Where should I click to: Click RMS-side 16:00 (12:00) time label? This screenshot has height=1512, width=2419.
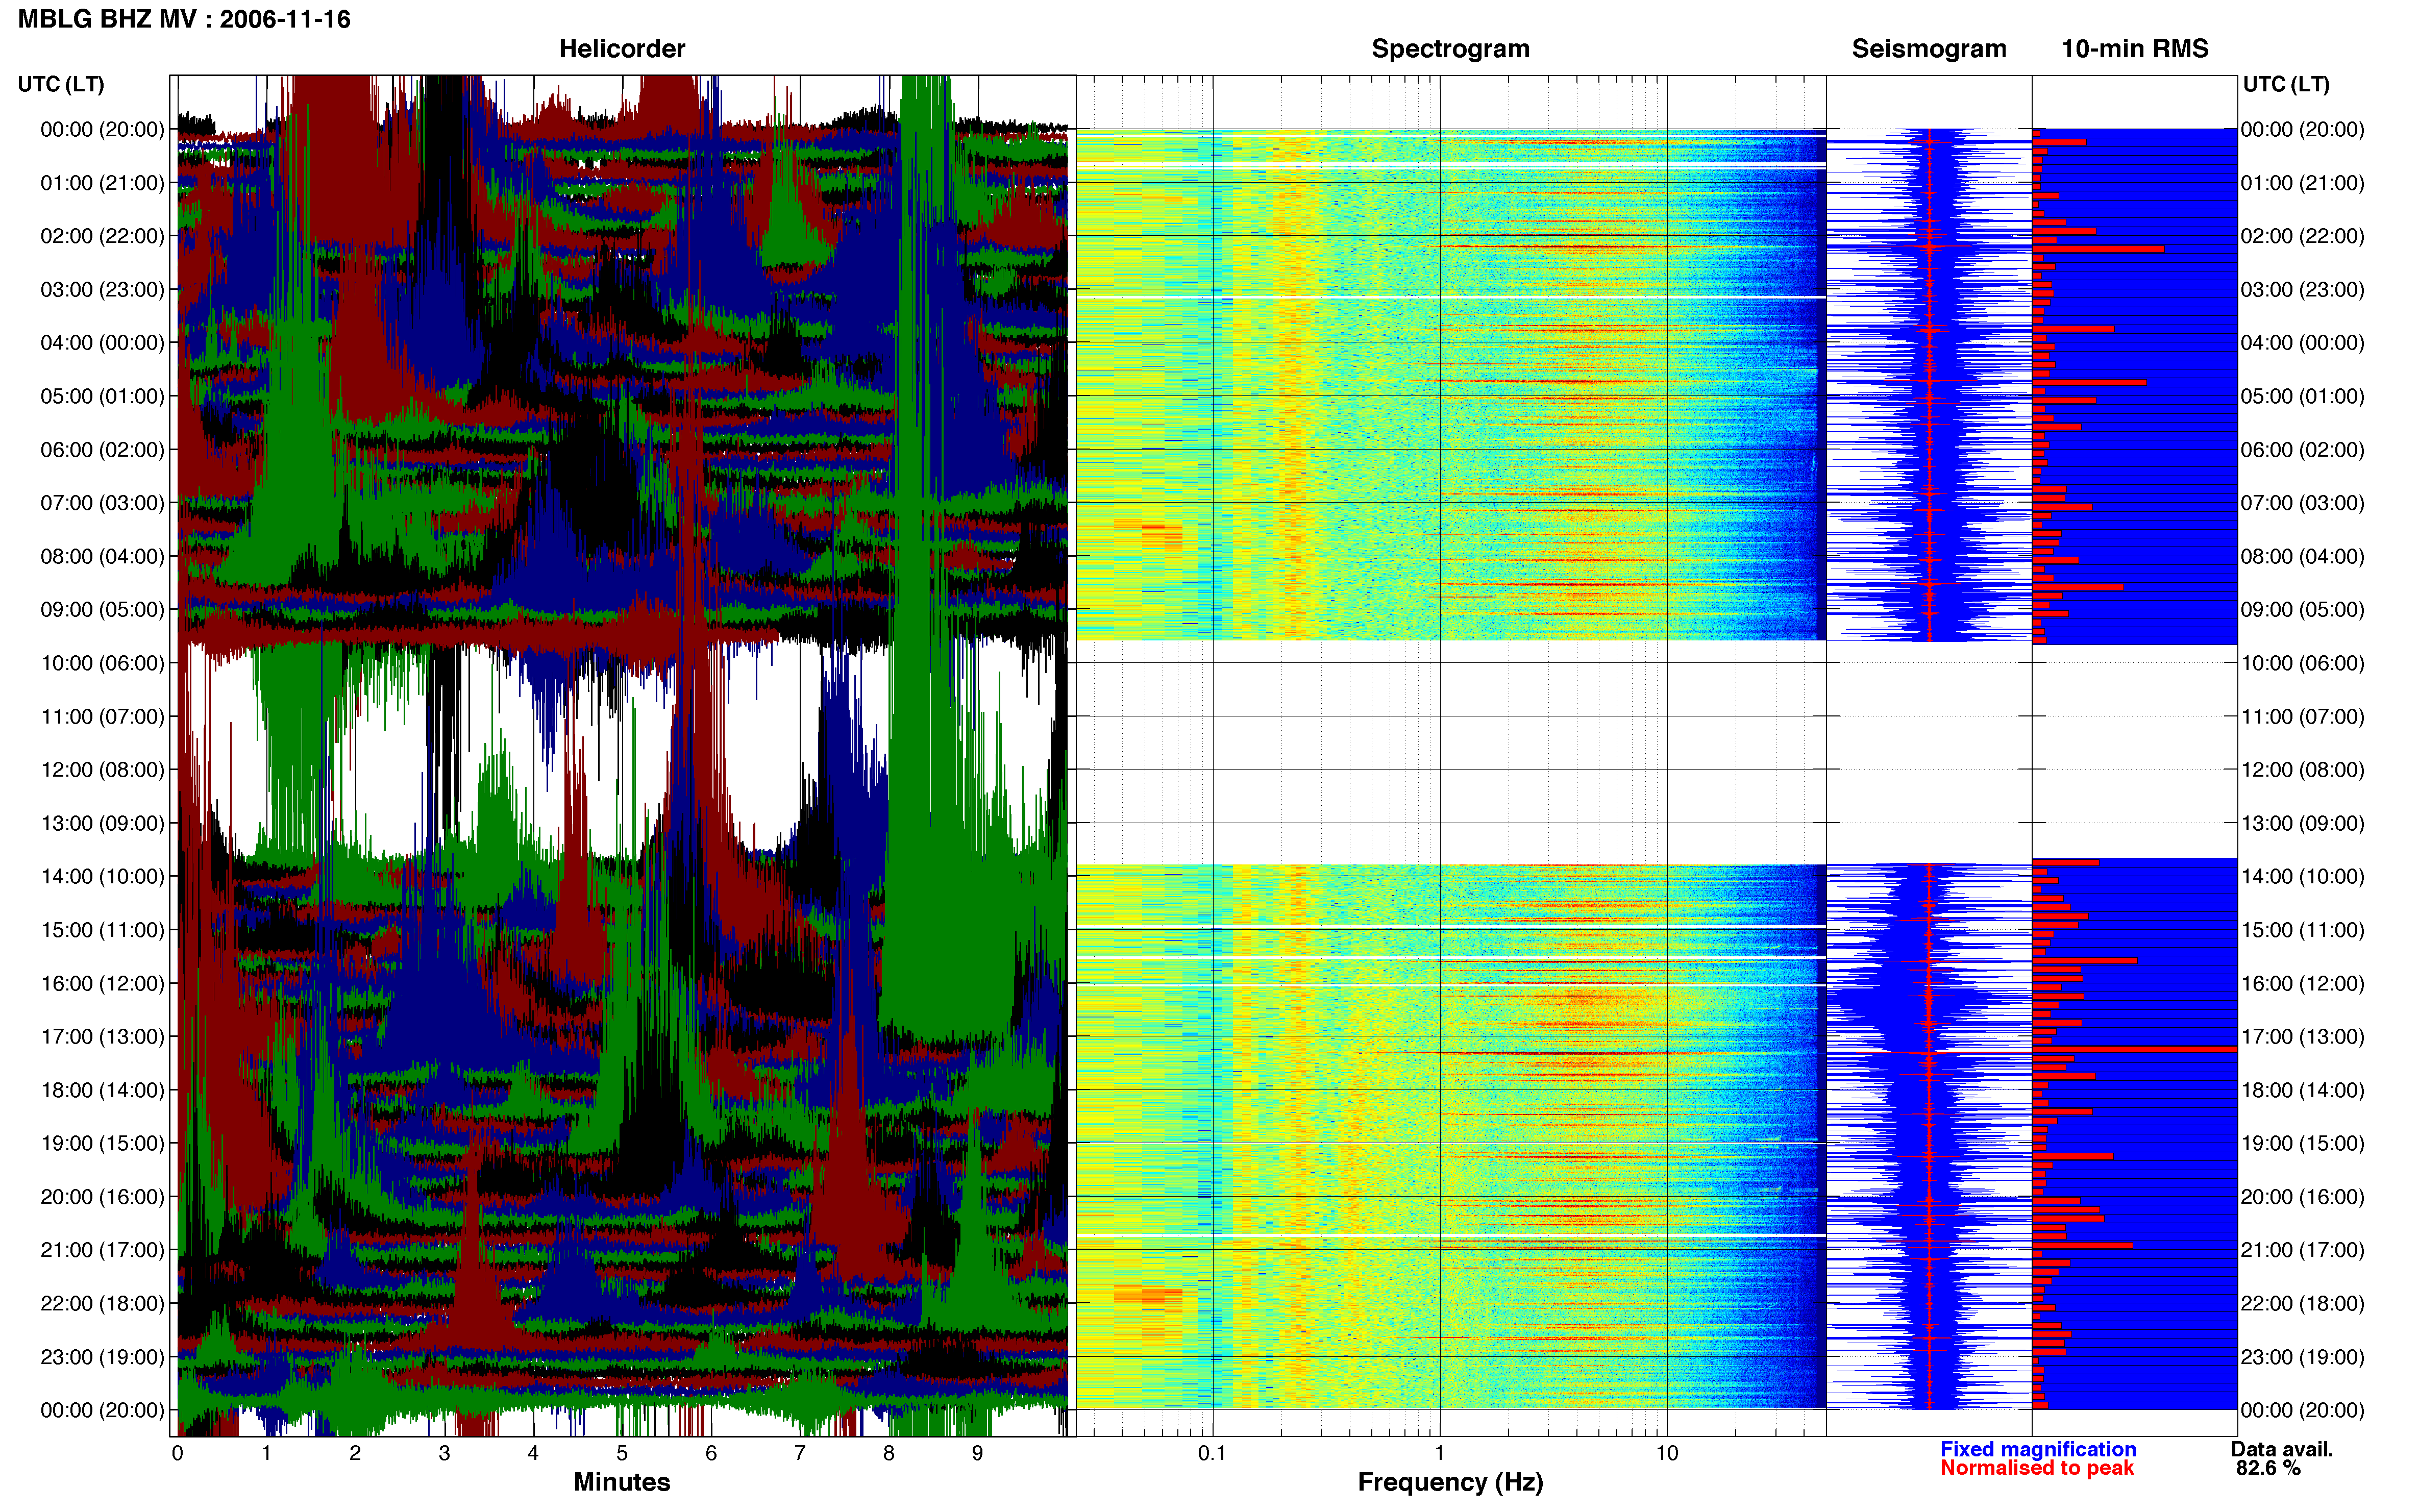click(2303, 983)
